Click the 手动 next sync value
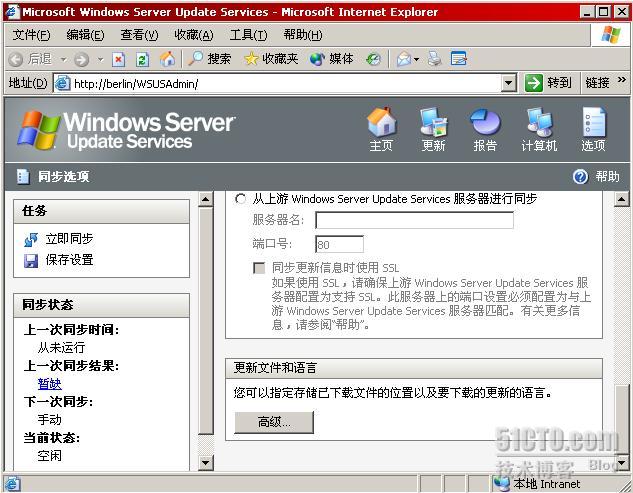 click(49, 420)
